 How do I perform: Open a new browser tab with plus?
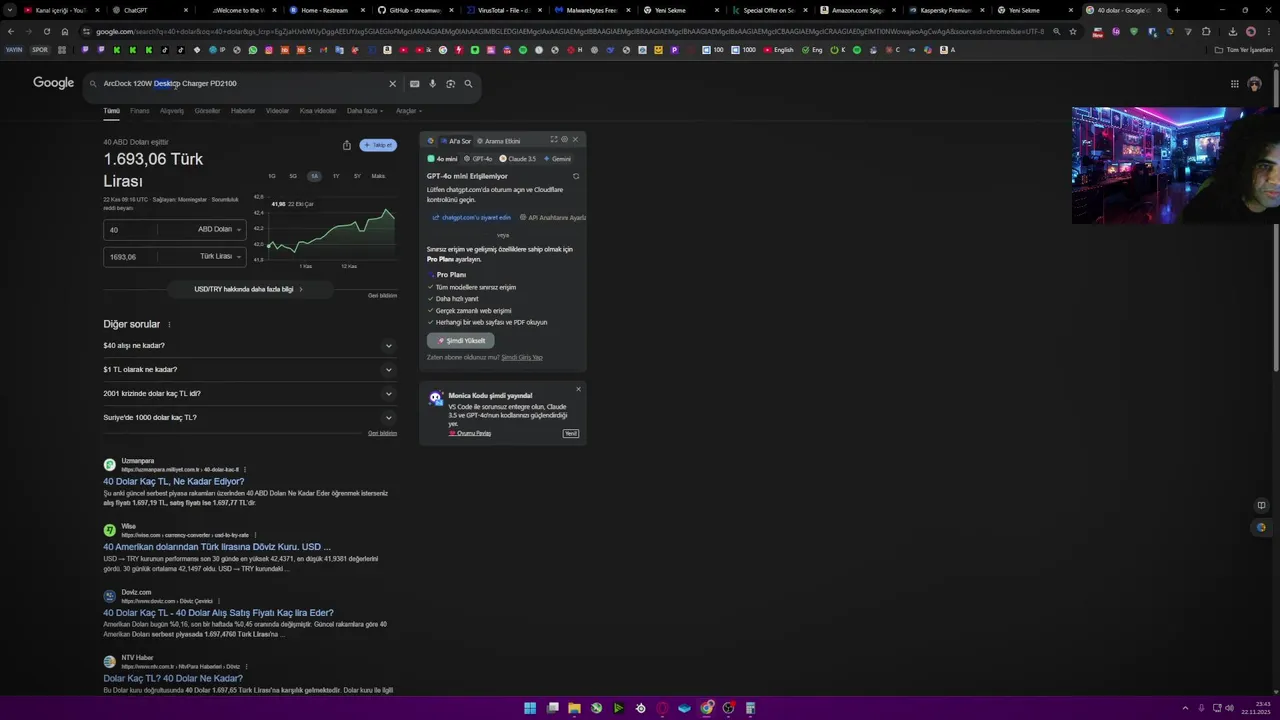(x=1177, y=10)
